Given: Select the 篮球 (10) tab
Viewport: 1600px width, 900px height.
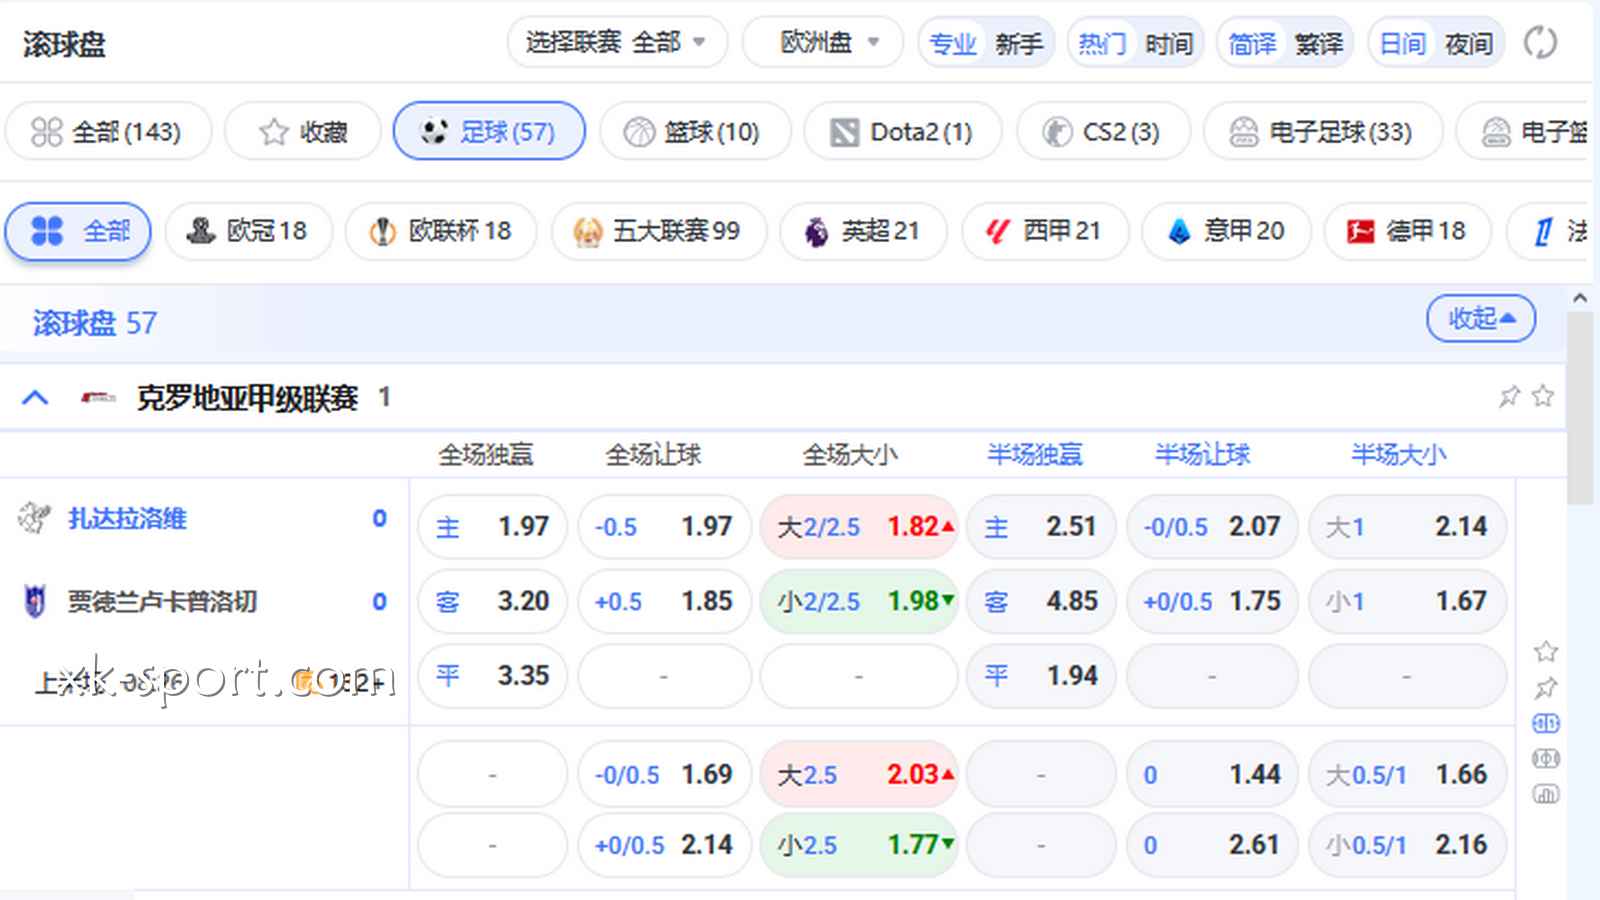Looking at the screenshot, I should 695,131.
